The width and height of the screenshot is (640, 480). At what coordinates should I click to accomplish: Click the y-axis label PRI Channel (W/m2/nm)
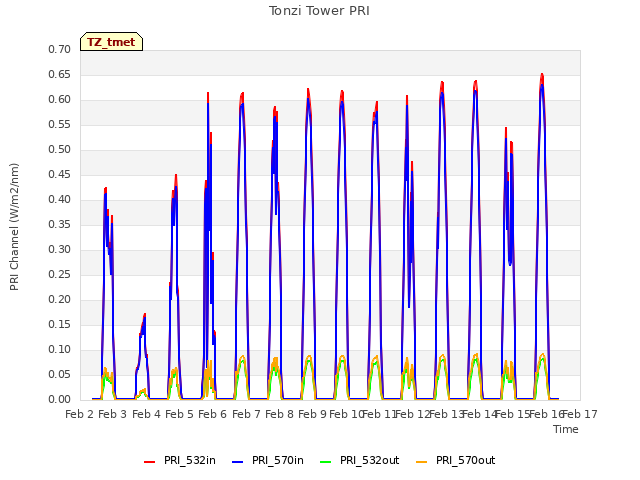point(14,227)
